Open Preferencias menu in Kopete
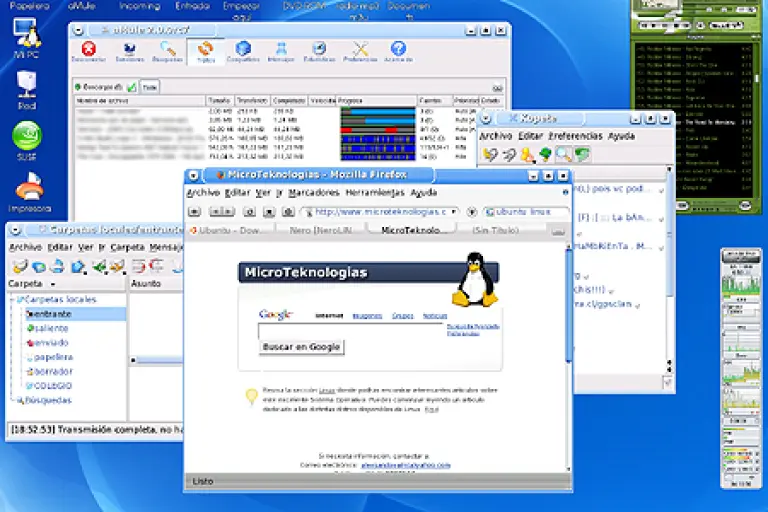 575,136
